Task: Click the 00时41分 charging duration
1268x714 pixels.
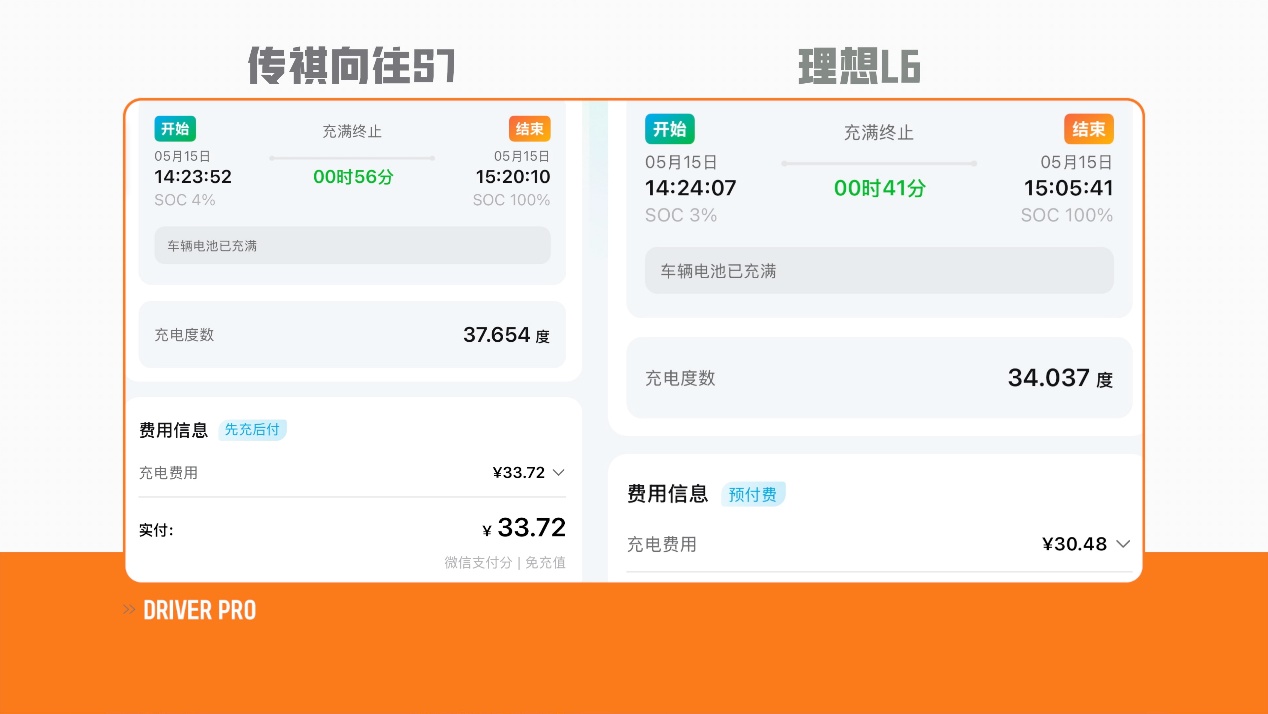Action: click(880, 188)
